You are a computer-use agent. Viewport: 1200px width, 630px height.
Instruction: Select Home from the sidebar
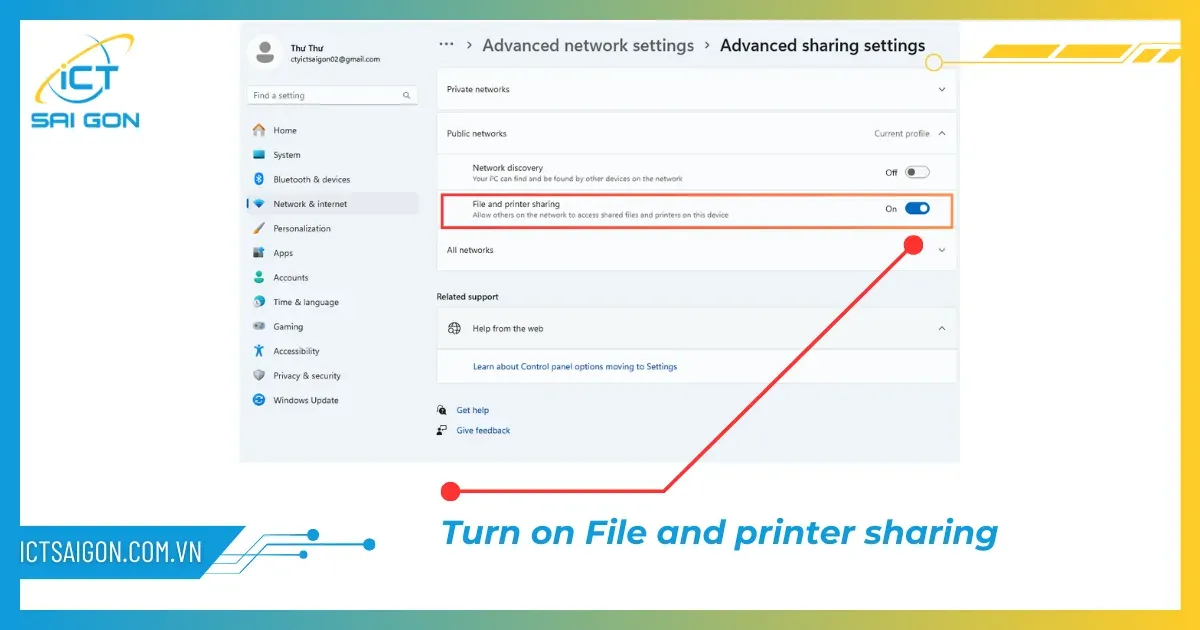(x=284, y=130)
